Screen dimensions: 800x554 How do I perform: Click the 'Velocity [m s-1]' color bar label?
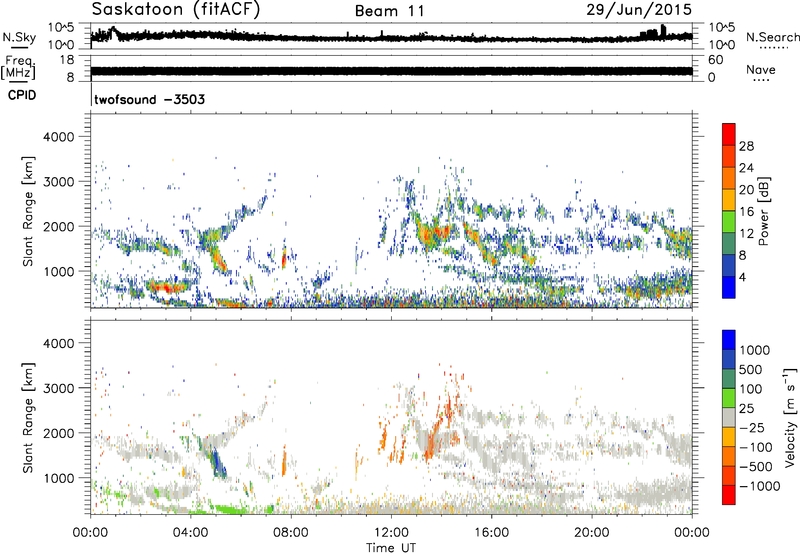coord(790,417)
